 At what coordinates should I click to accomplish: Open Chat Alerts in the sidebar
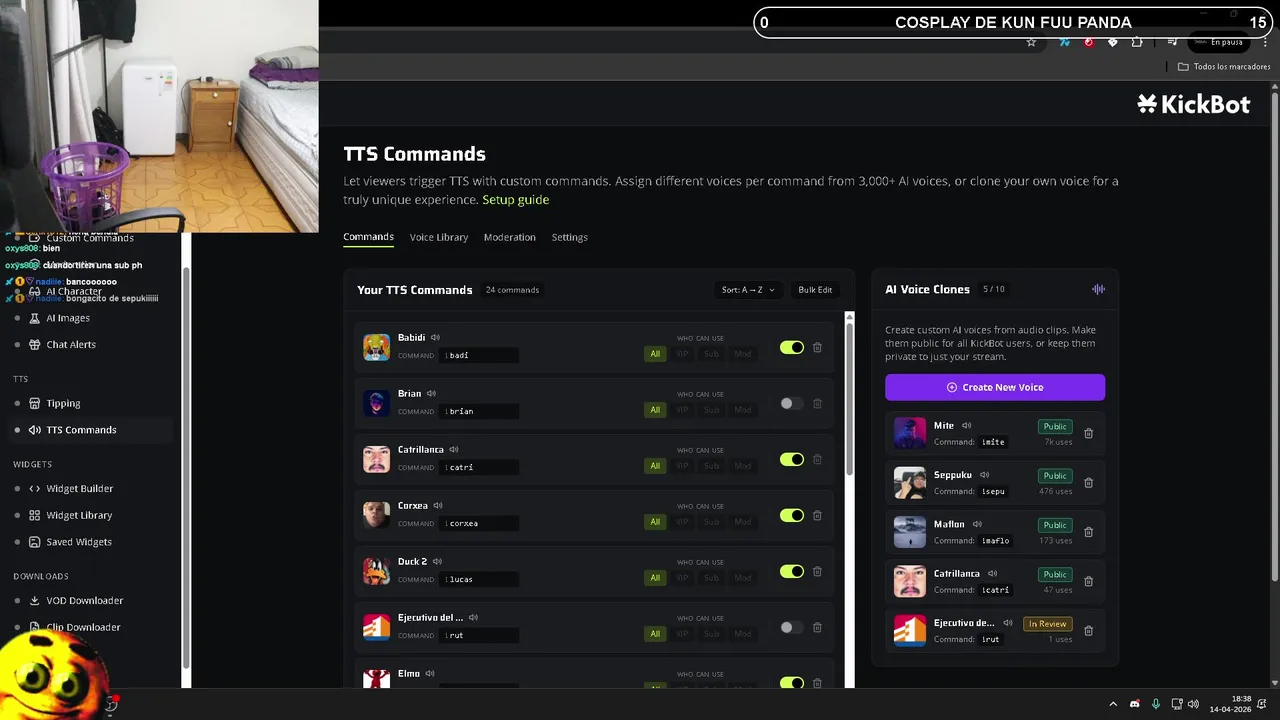pyautogui.click(x=71, y=344)
